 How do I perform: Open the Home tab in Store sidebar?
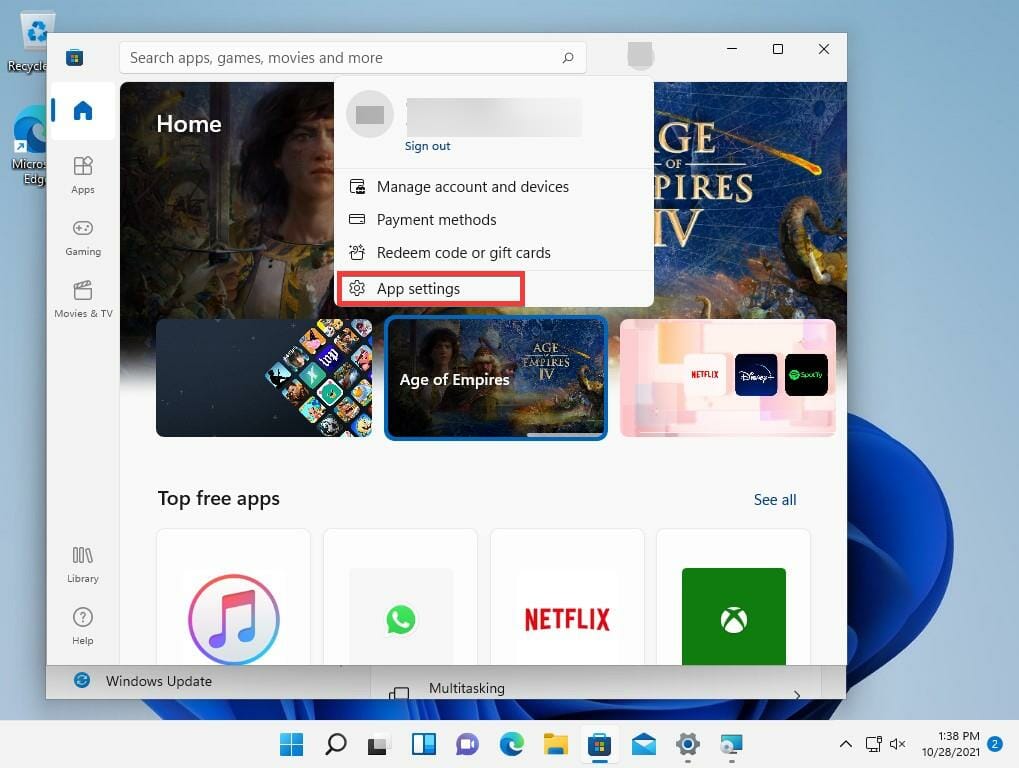[83, 111]
